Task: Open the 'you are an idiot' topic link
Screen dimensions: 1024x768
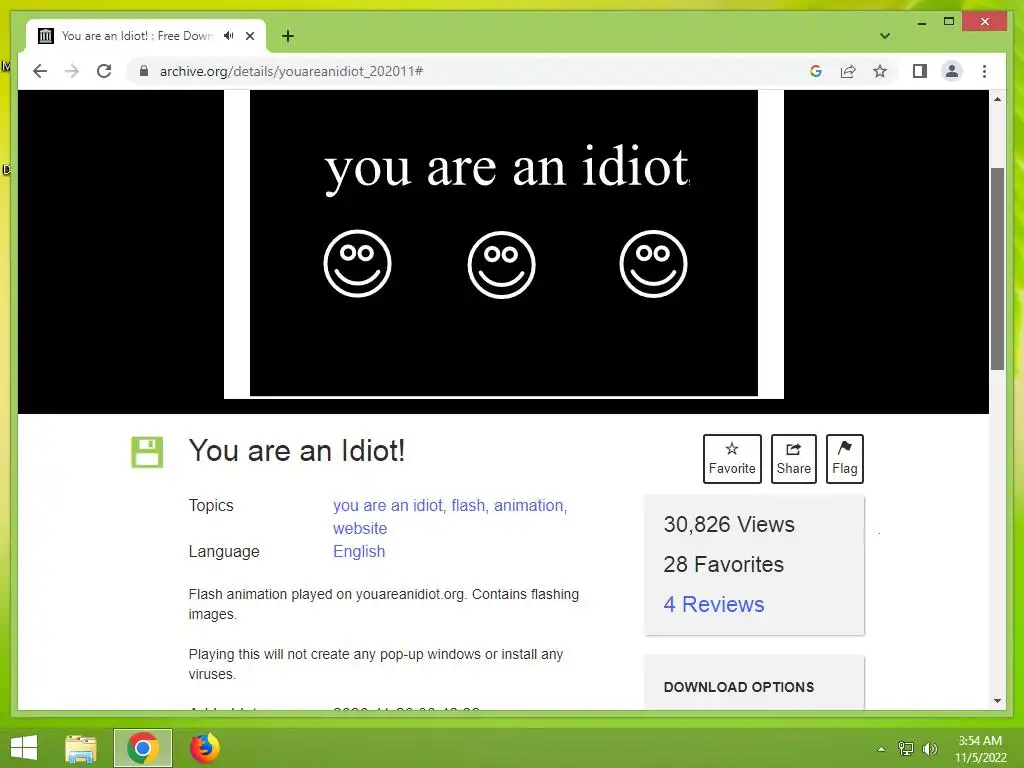Action: (388, 505)
